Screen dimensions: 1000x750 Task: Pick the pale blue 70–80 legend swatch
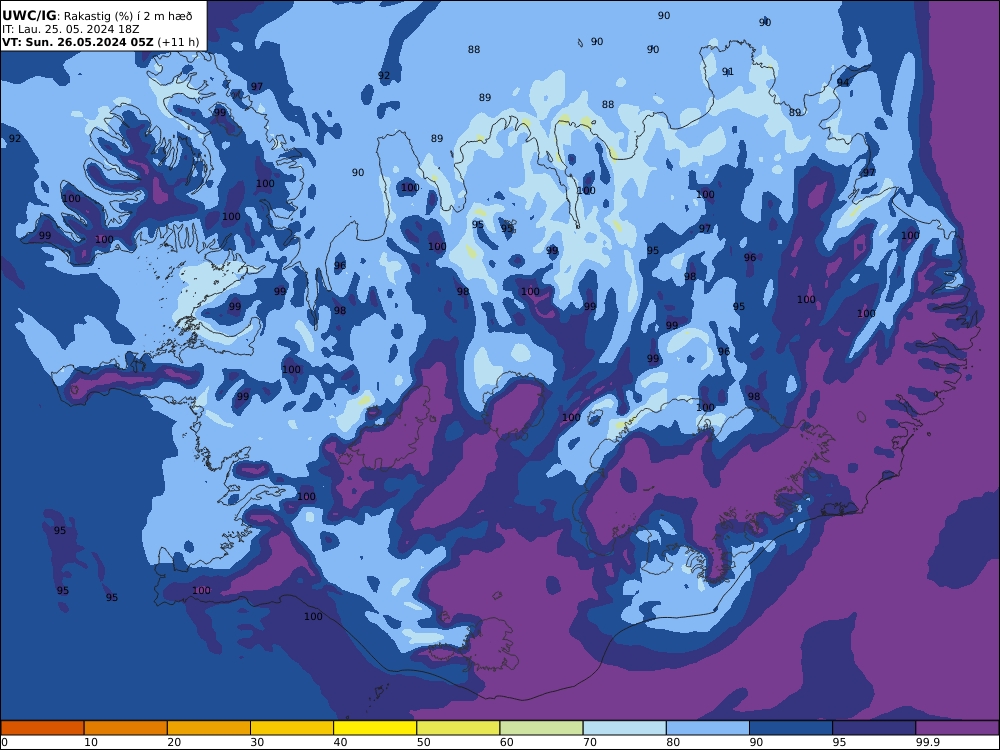[625, 728]
